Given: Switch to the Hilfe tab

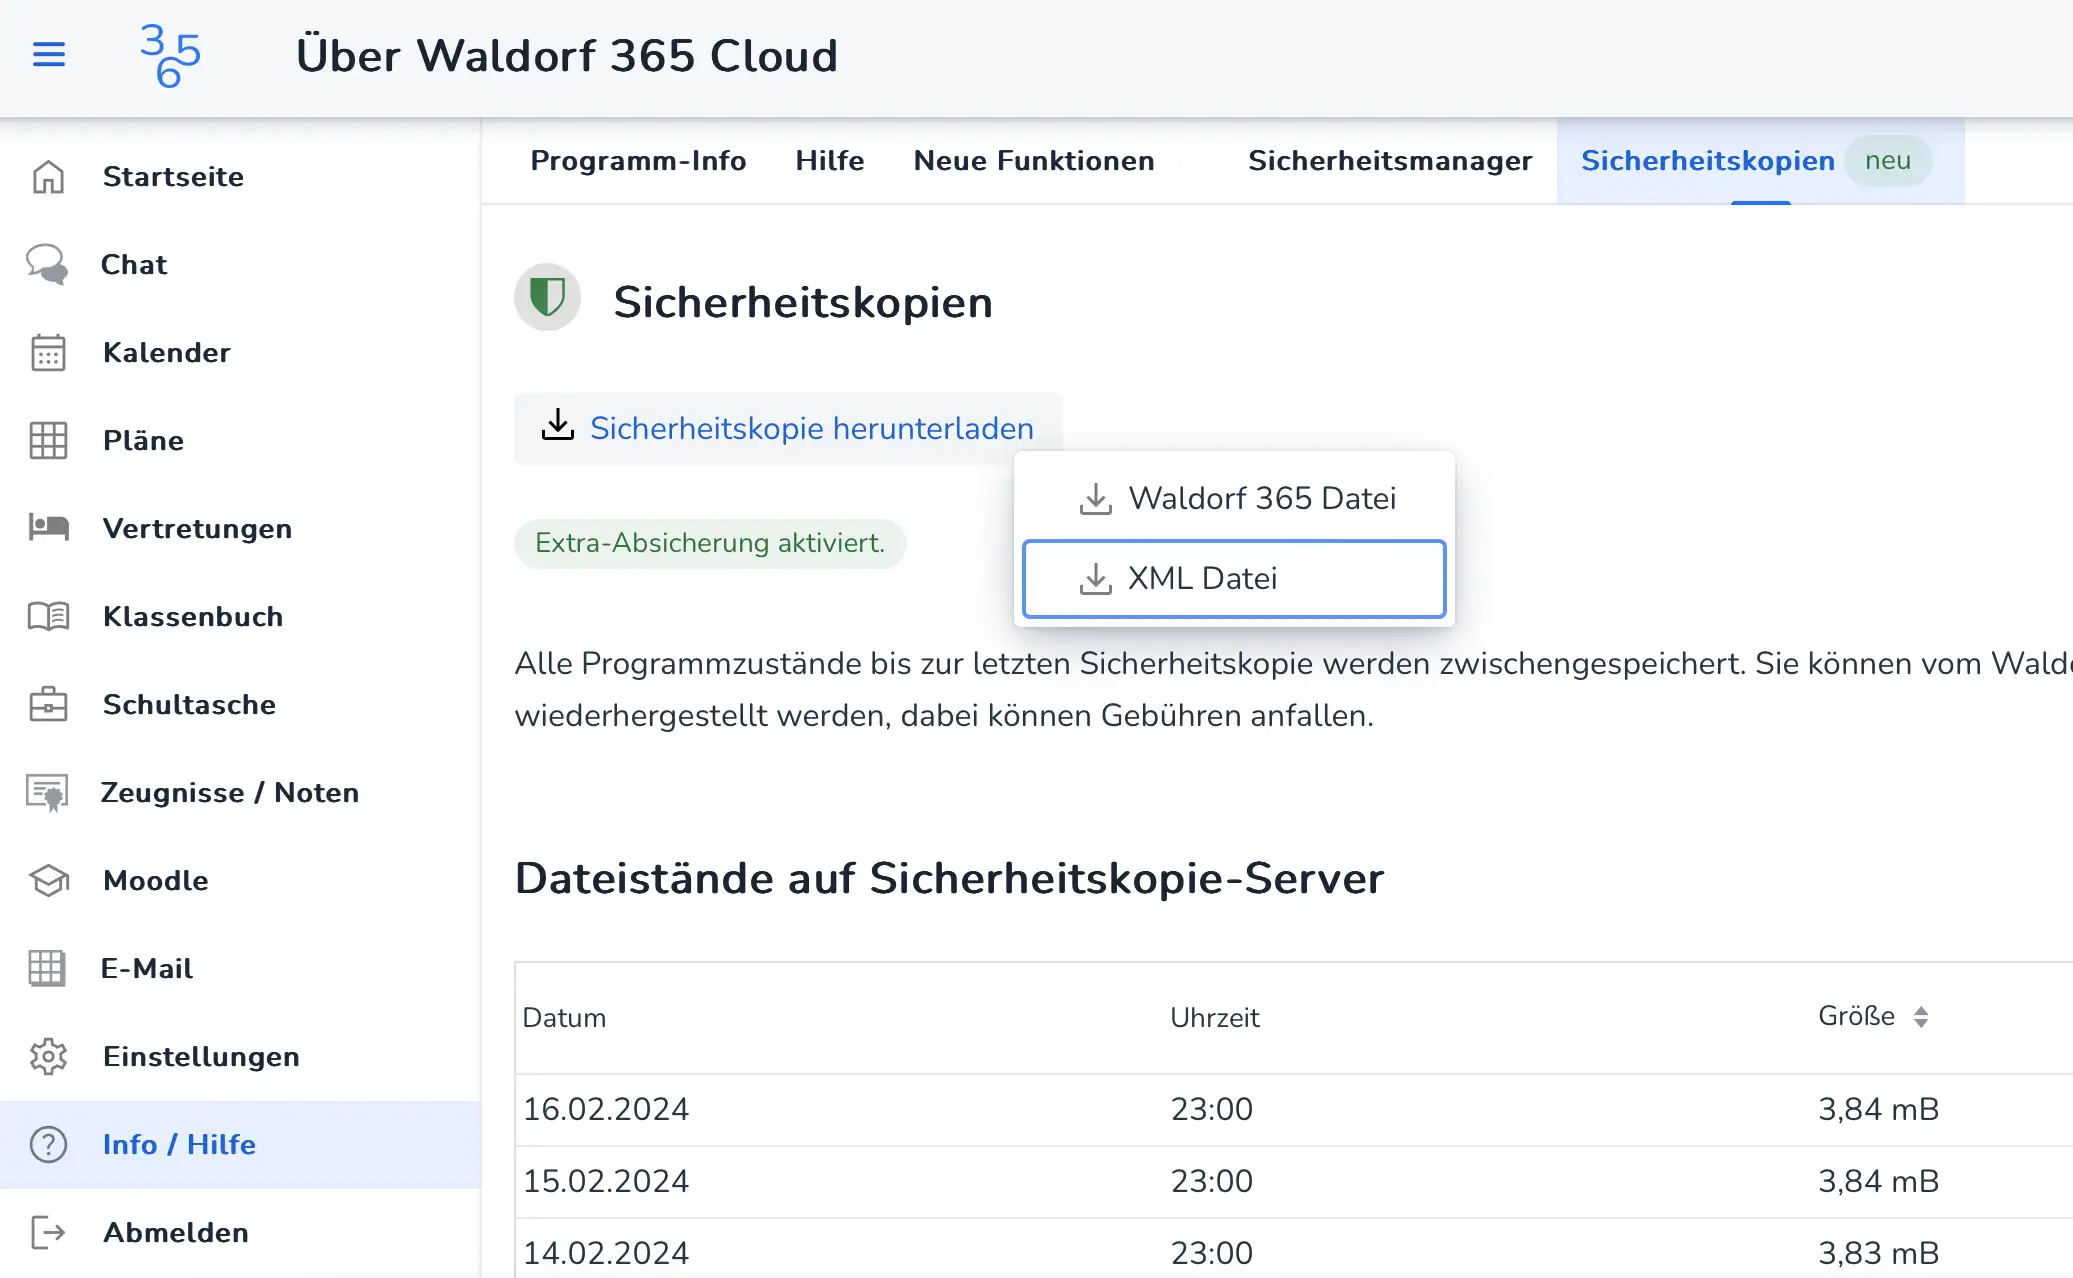Looking at the screenshot, I should [x=829, y=161].
